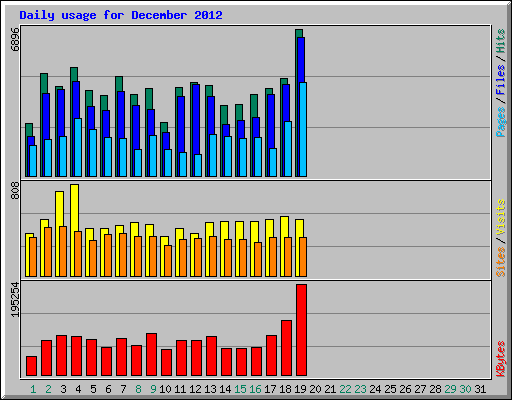This screenshot has height=400, width=512.
Task: Click the yellow Visits legend label
Action: coord(500,218)
